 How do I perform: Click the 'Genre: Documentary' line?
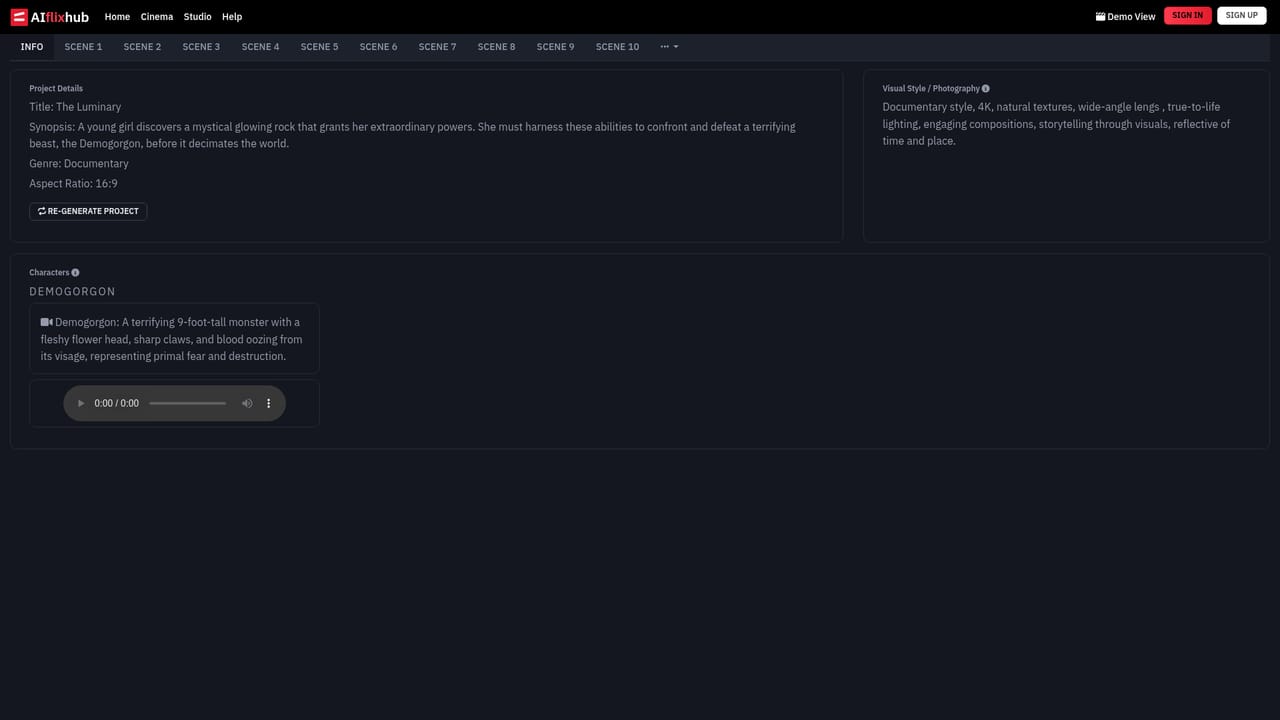(79, 164)
